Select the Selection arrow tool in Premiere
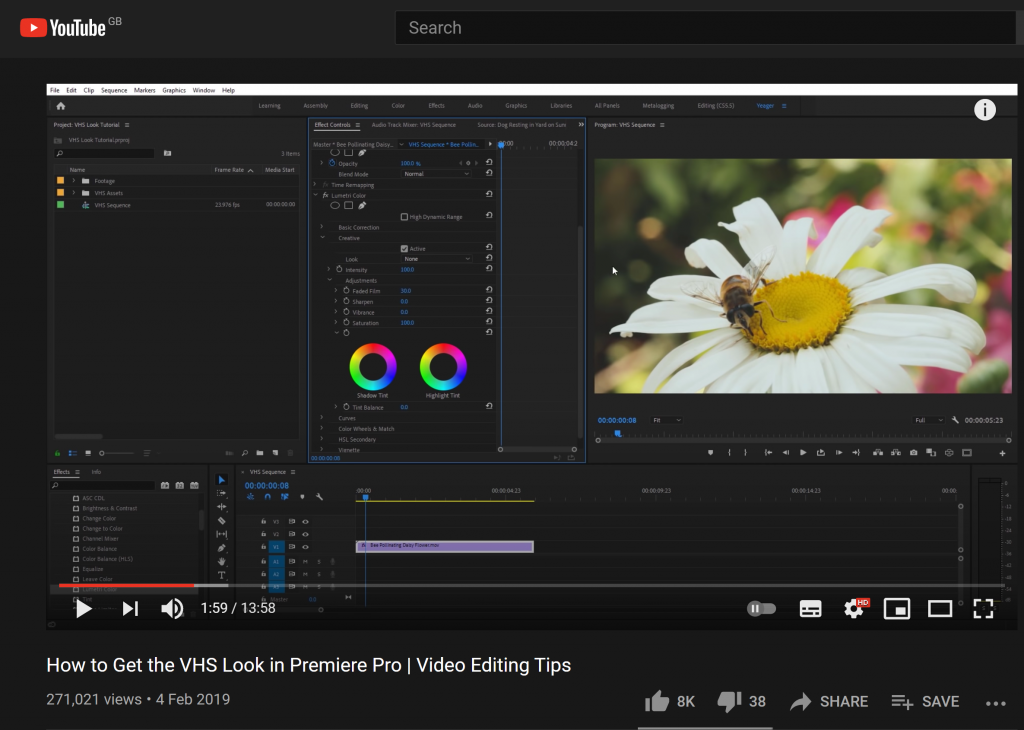Viewport: 1024px width, 730px height. 221,480
